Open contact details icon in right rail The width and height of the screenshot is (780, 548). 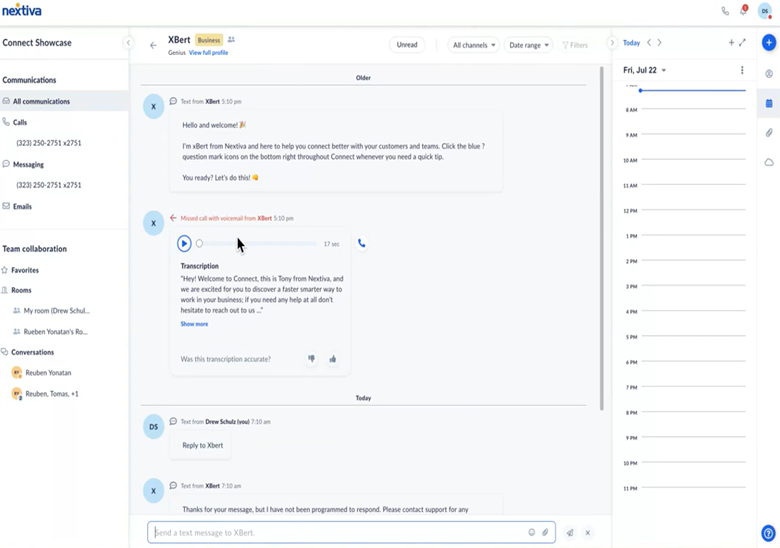click(769, 74)
